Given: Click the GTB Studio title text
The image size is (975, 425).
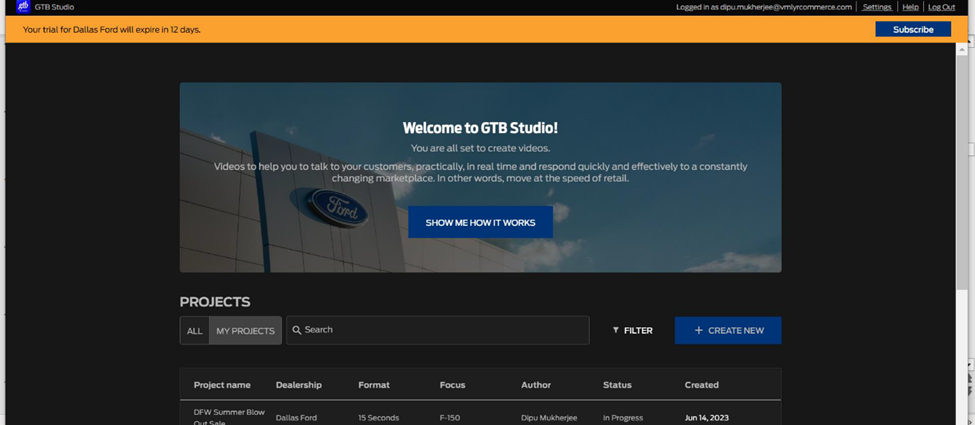Looking at the screenshot, I should point(54,7).
